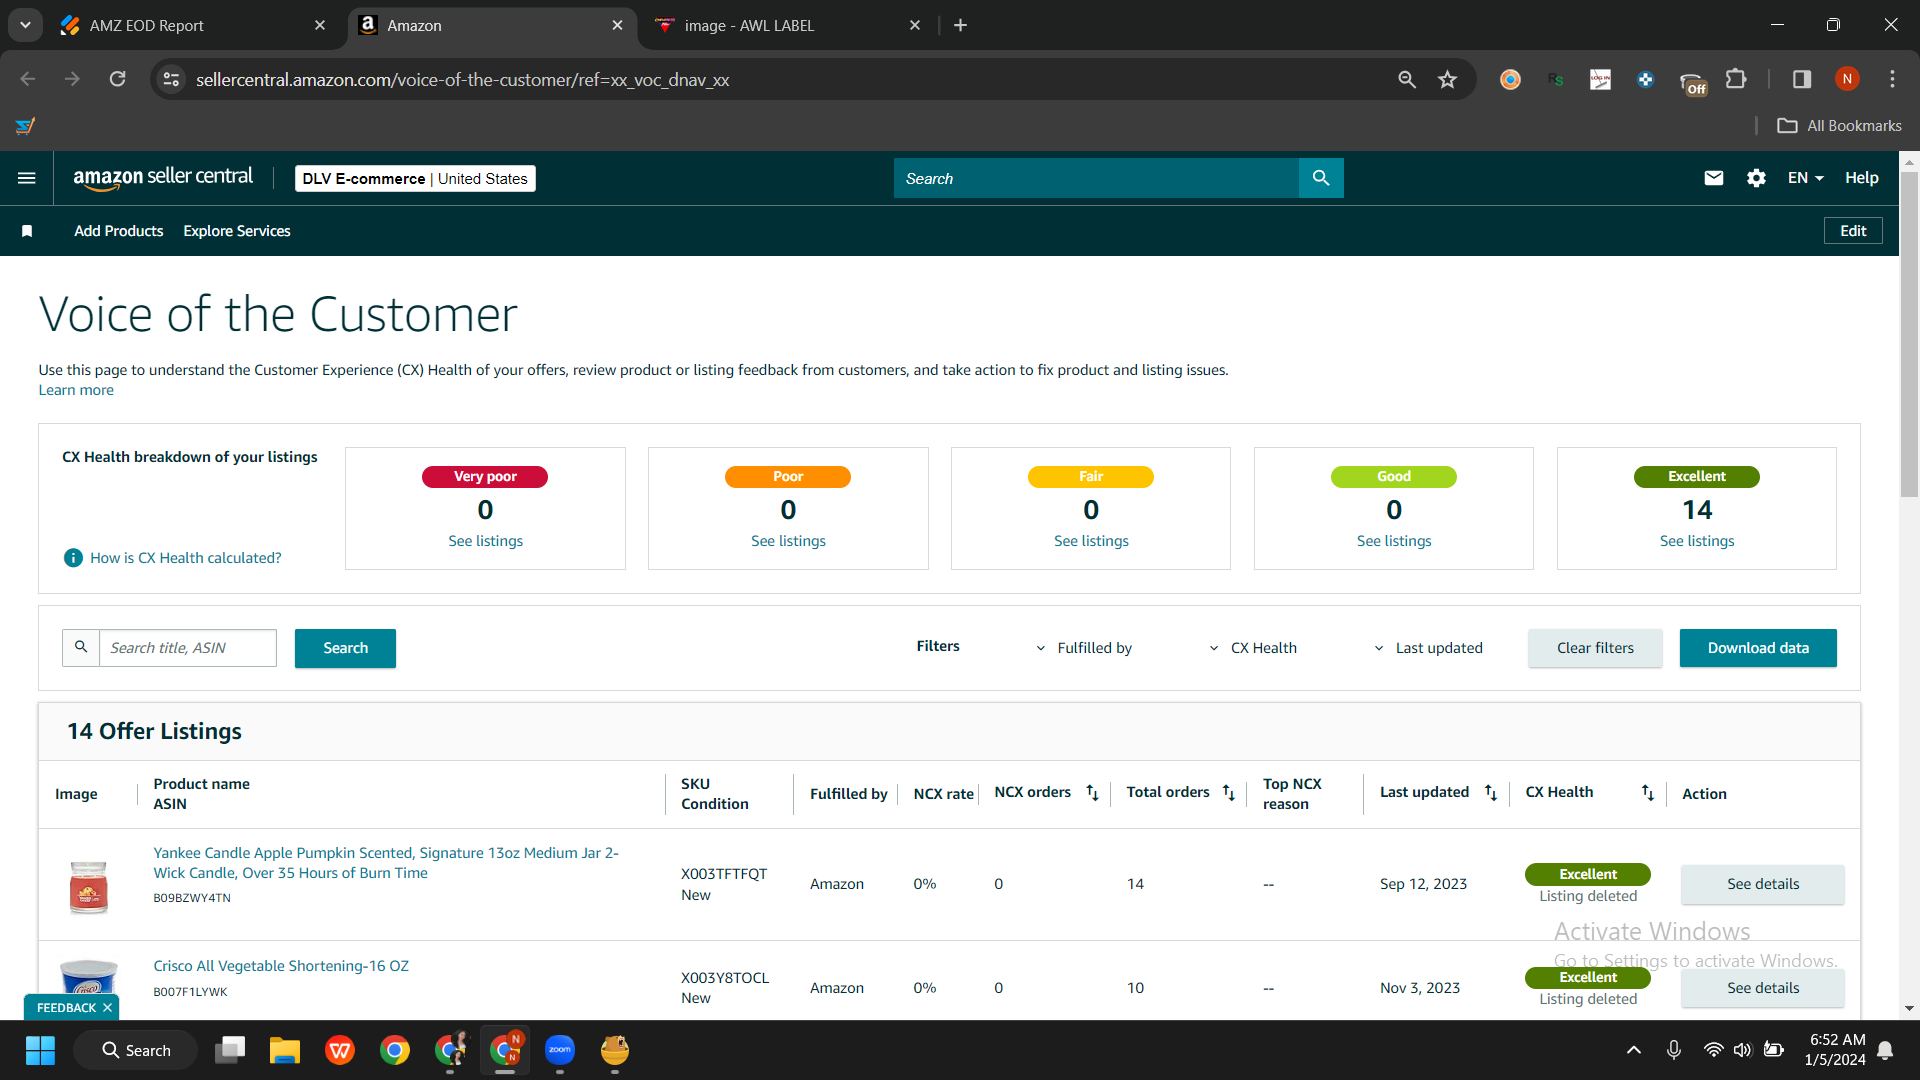The height and width of the screenshot is (1080, 1920).
Task: Open Explore Services menu item
Action: 237,231
